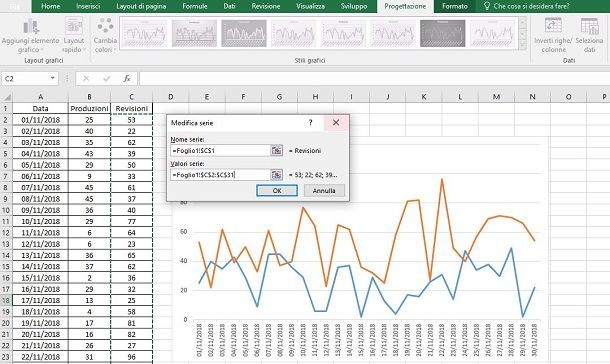The width and height of the screenshot is (610, 364).
Task: Open the Layout di pagina tab
Action: pos(141,6)
